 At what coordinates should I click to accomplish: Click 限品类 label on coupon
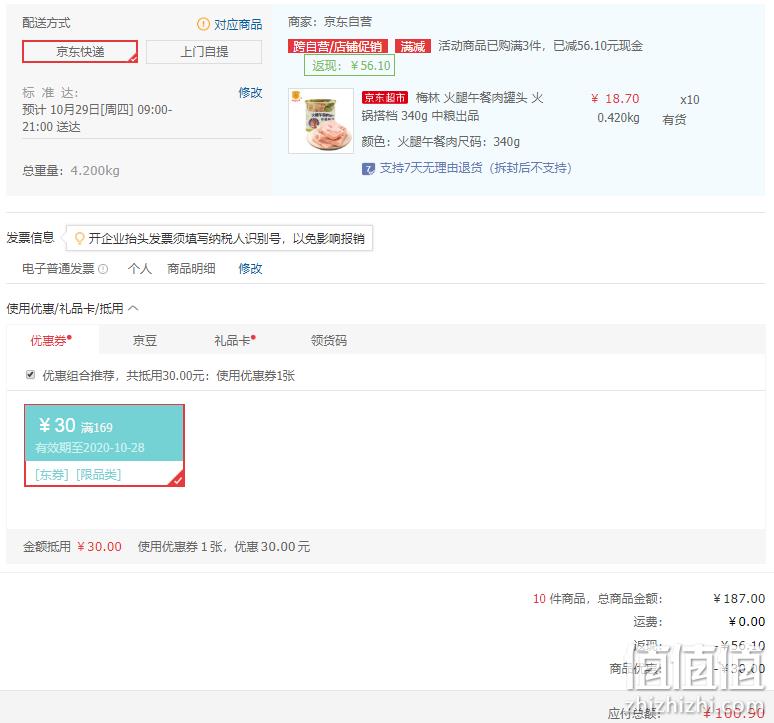pyautogui.click(x=98, y=474)
